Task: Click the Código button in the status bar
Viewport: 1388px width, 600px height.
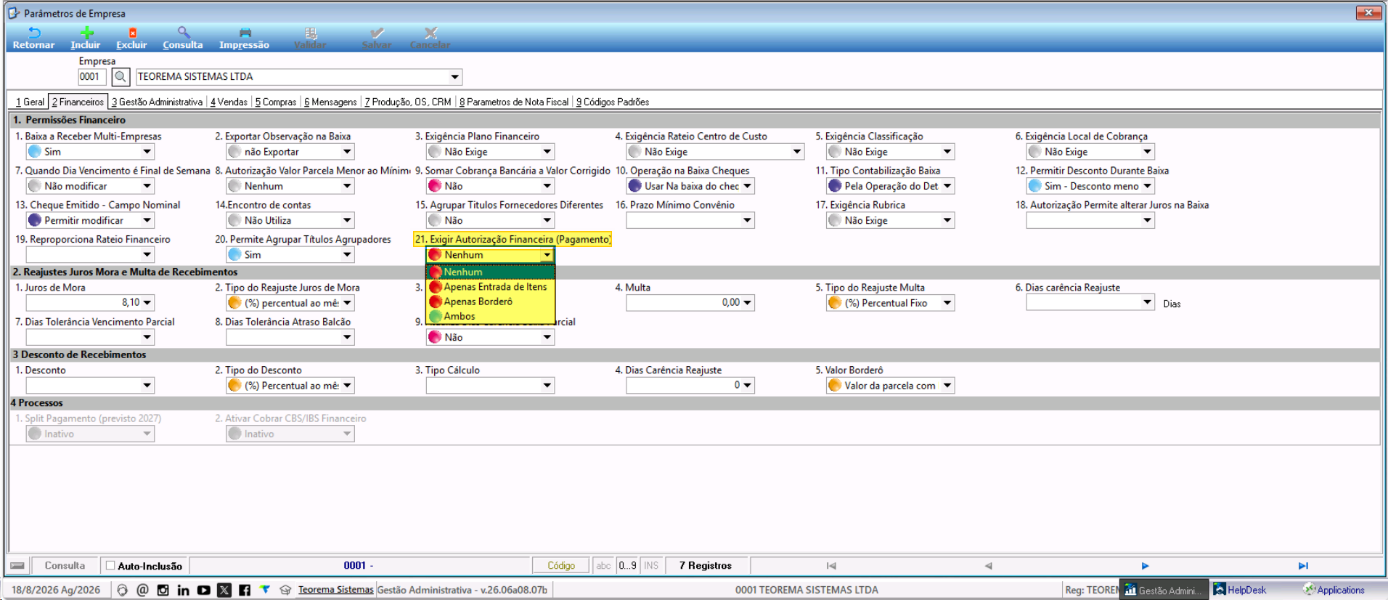Action: 561,566
